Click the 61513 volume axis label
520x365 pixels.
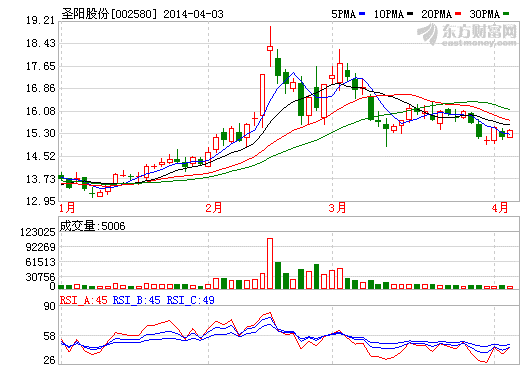click(41, 262)
